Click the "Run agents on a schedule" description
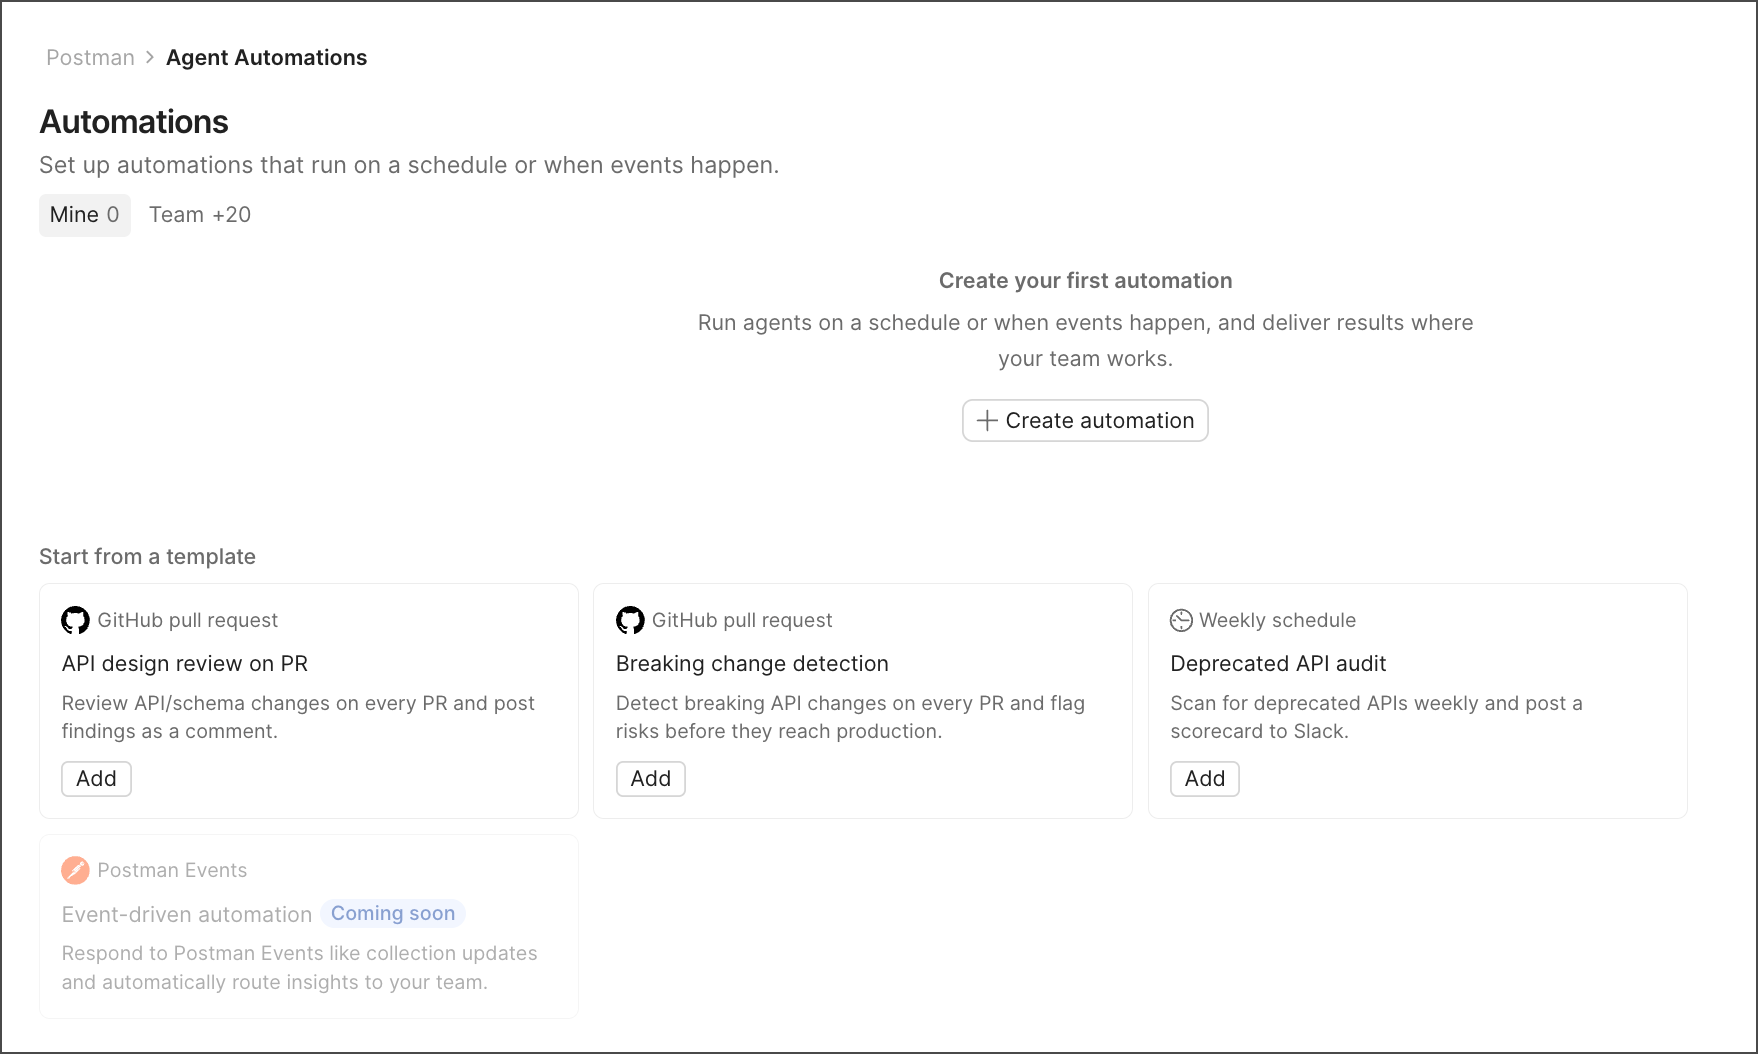Screen dimensions: 1758x1054 tap(1085, 341)
